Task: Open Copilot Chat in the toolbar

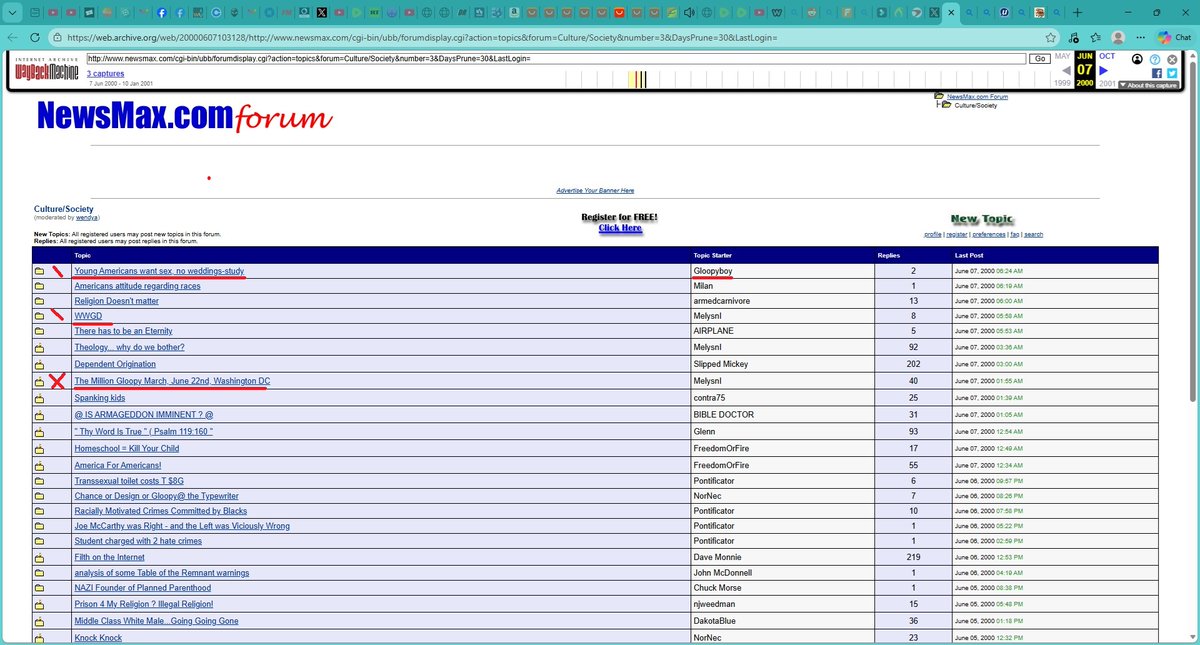Action: point(1174,37)
